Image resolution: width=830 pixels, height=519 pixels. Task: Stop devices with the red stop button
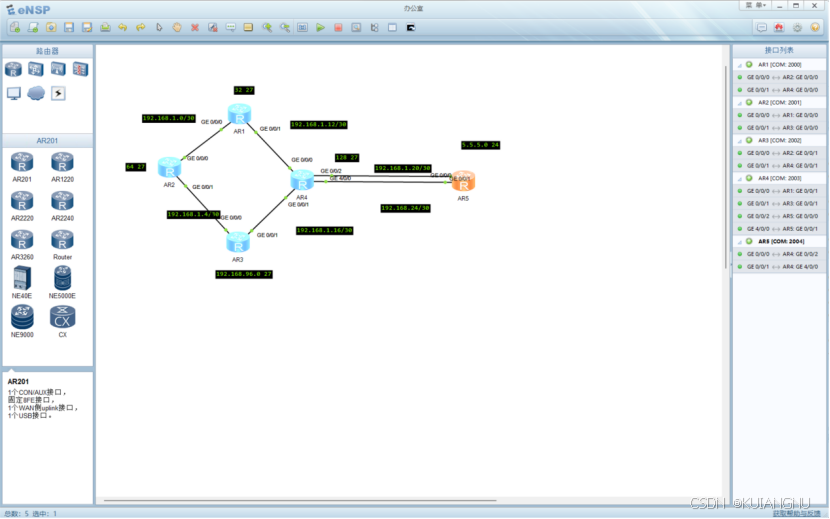[x=338, y=28]
